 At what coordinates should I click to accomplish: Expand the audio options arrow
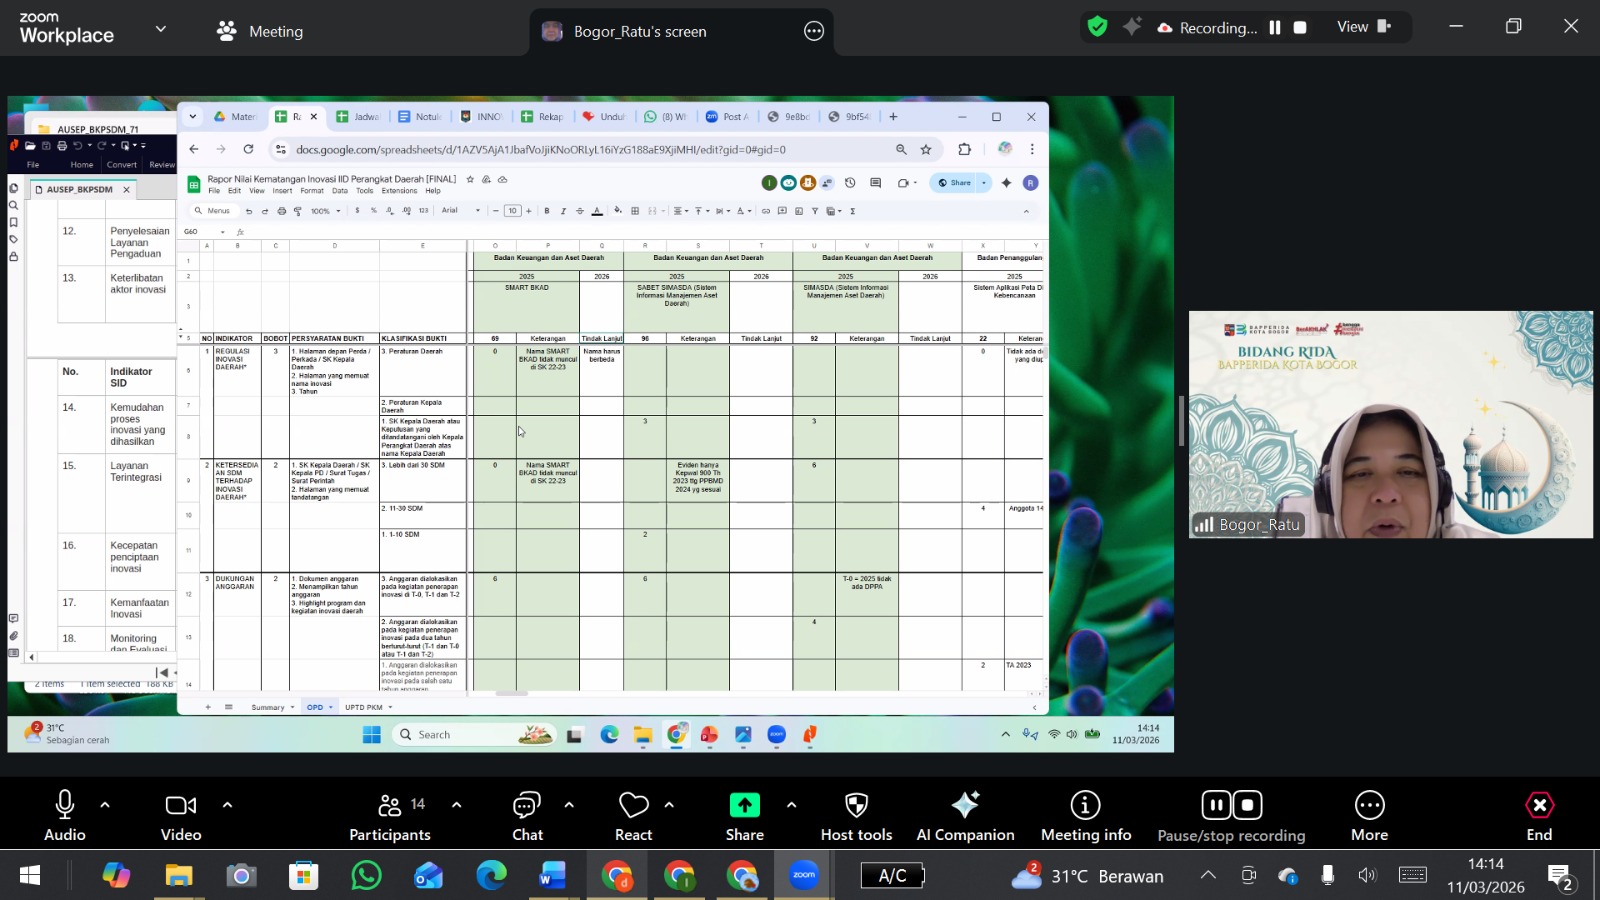tap(105, 805)
